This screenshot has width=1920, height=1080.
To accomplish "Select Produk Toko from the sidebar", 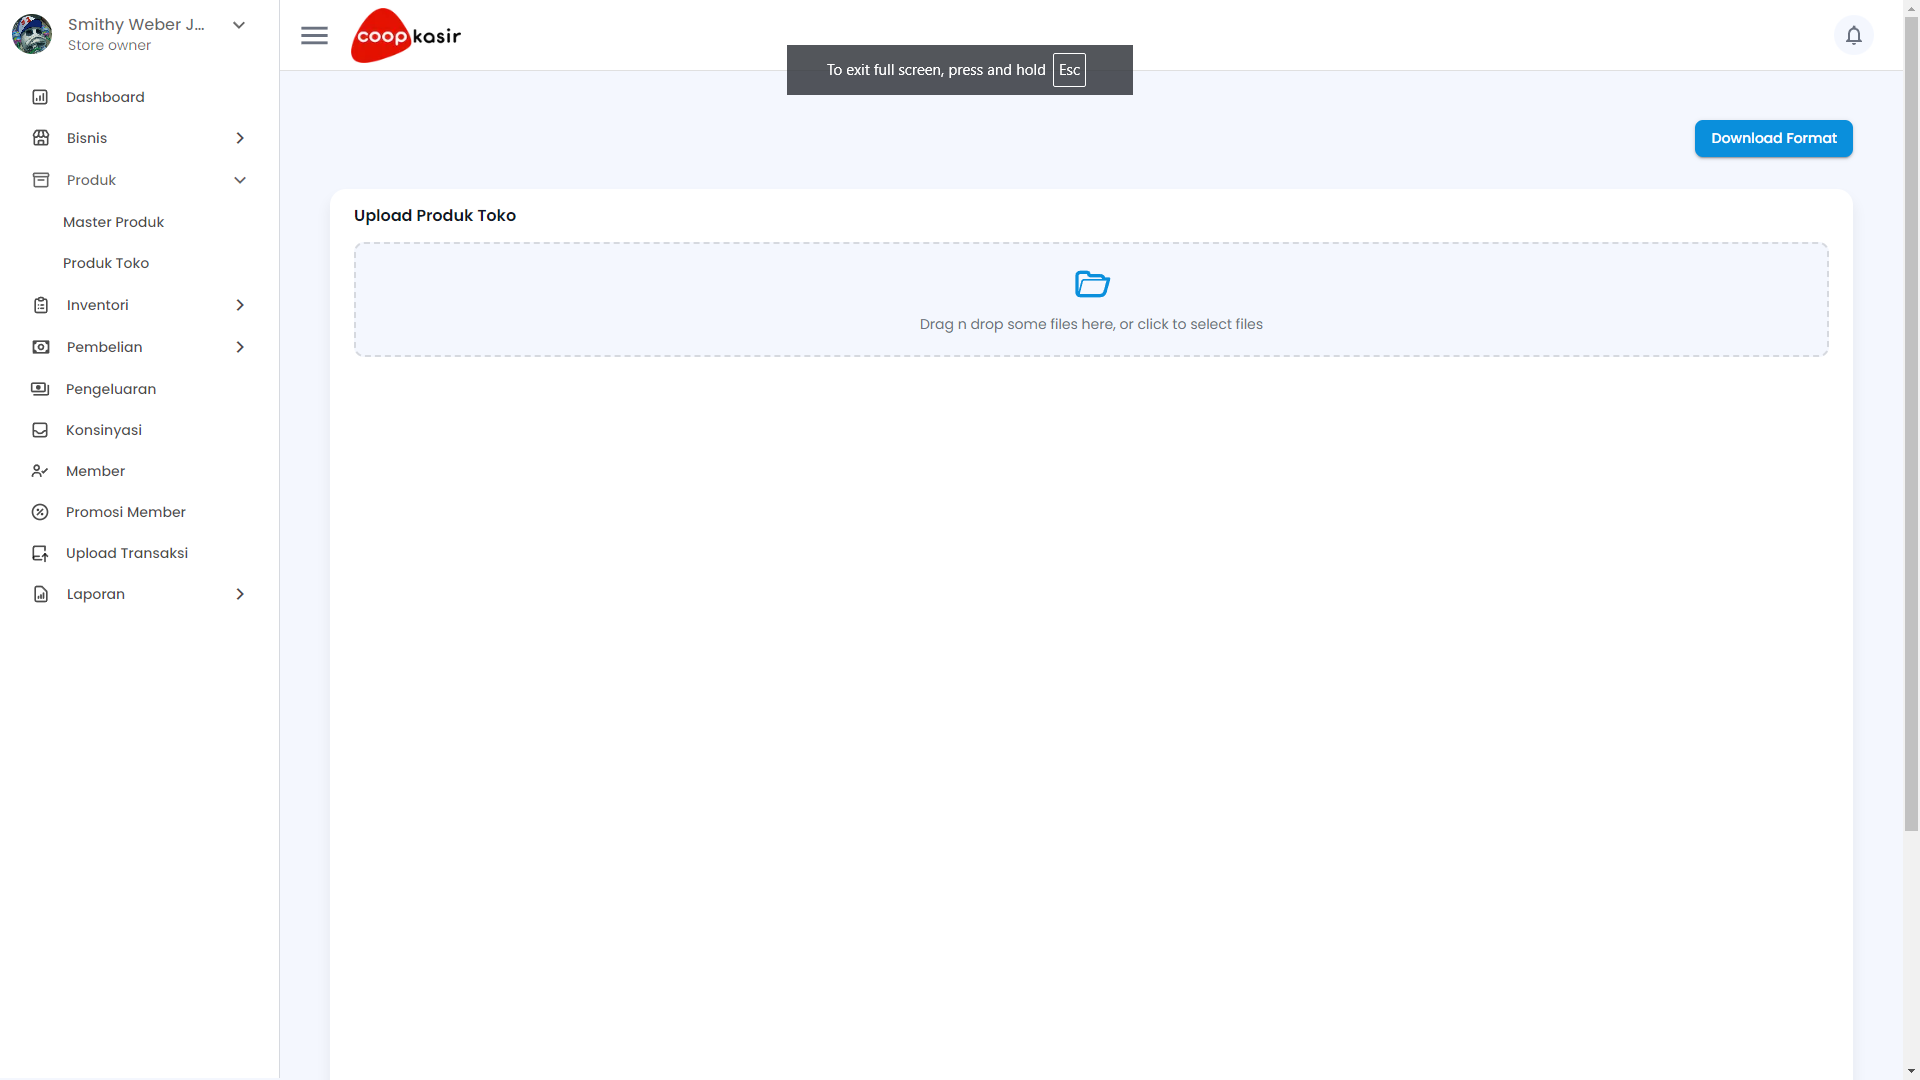I will click(x=106, y=263).
